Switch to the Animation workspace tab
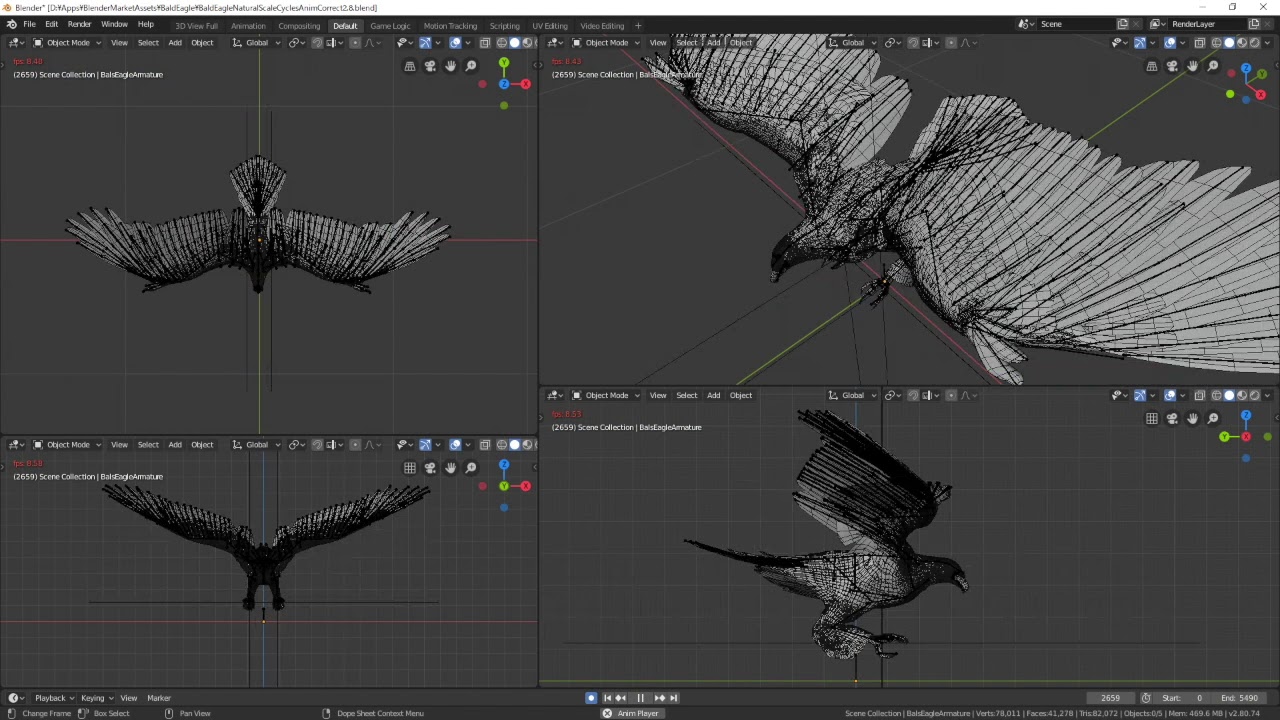1280x720 pixels. pyautogui.click(x=248, y=26)
